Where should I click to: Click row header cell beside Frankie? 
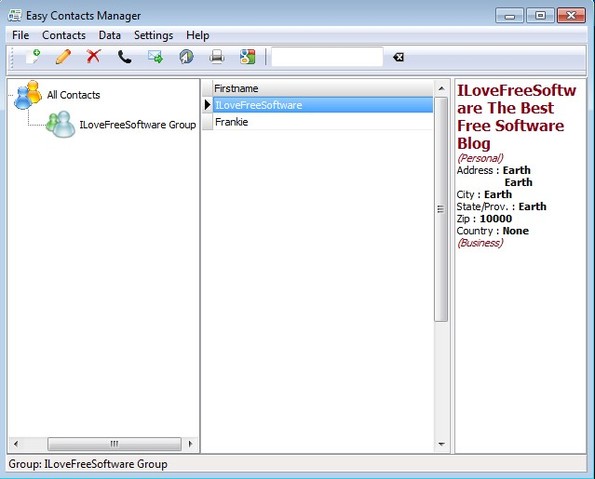click(x=207, y=122)
